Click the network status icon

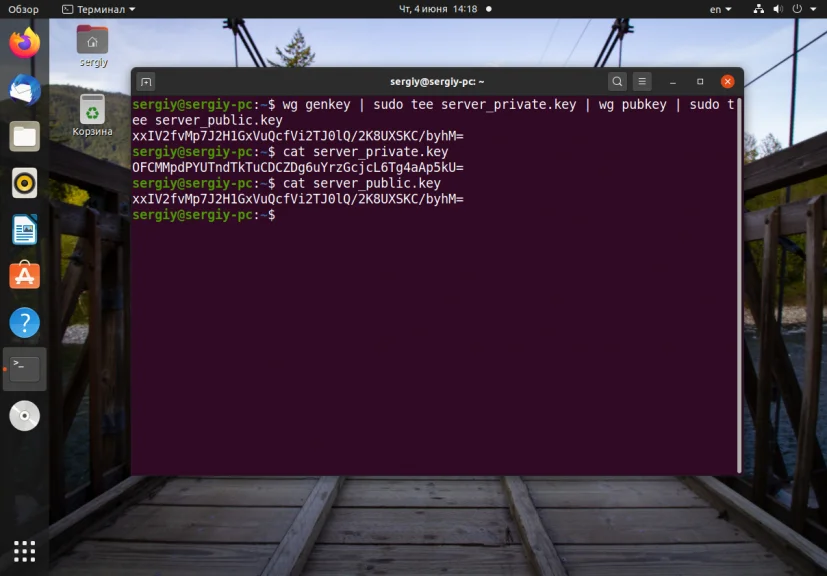point(758,9)
